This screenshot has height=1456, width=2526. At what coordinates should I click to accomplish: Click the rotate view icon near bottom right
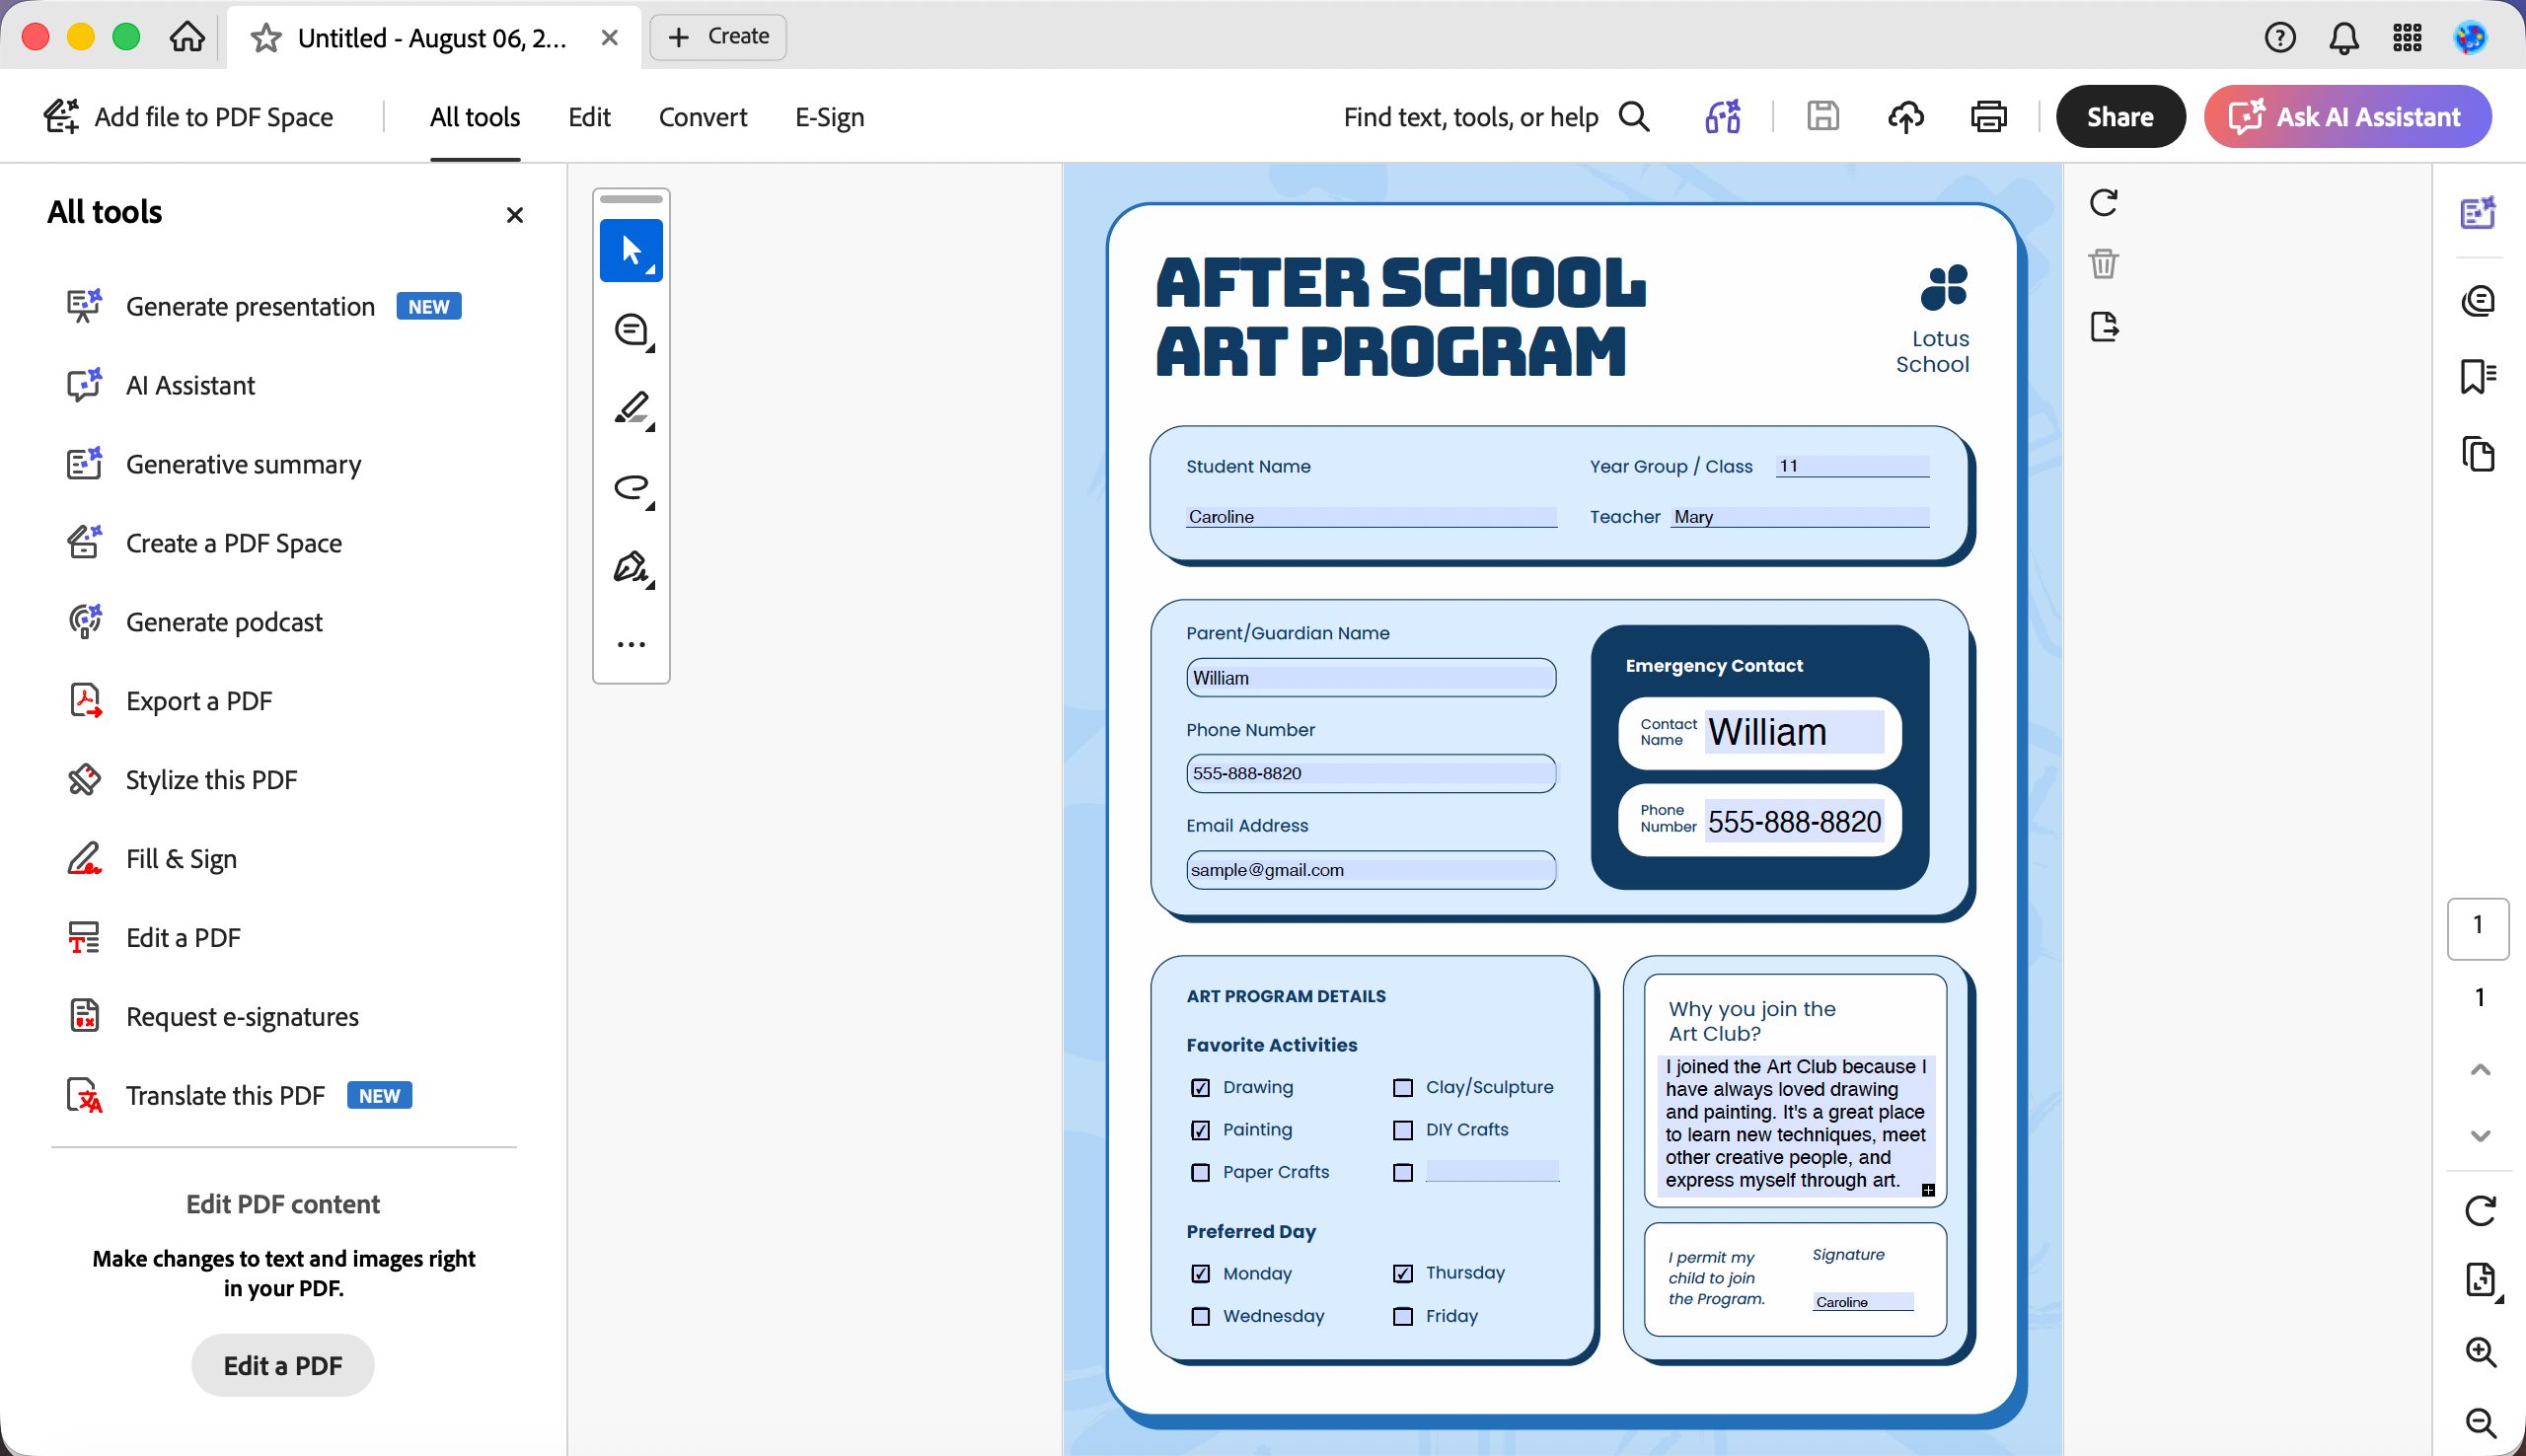2481,1210
